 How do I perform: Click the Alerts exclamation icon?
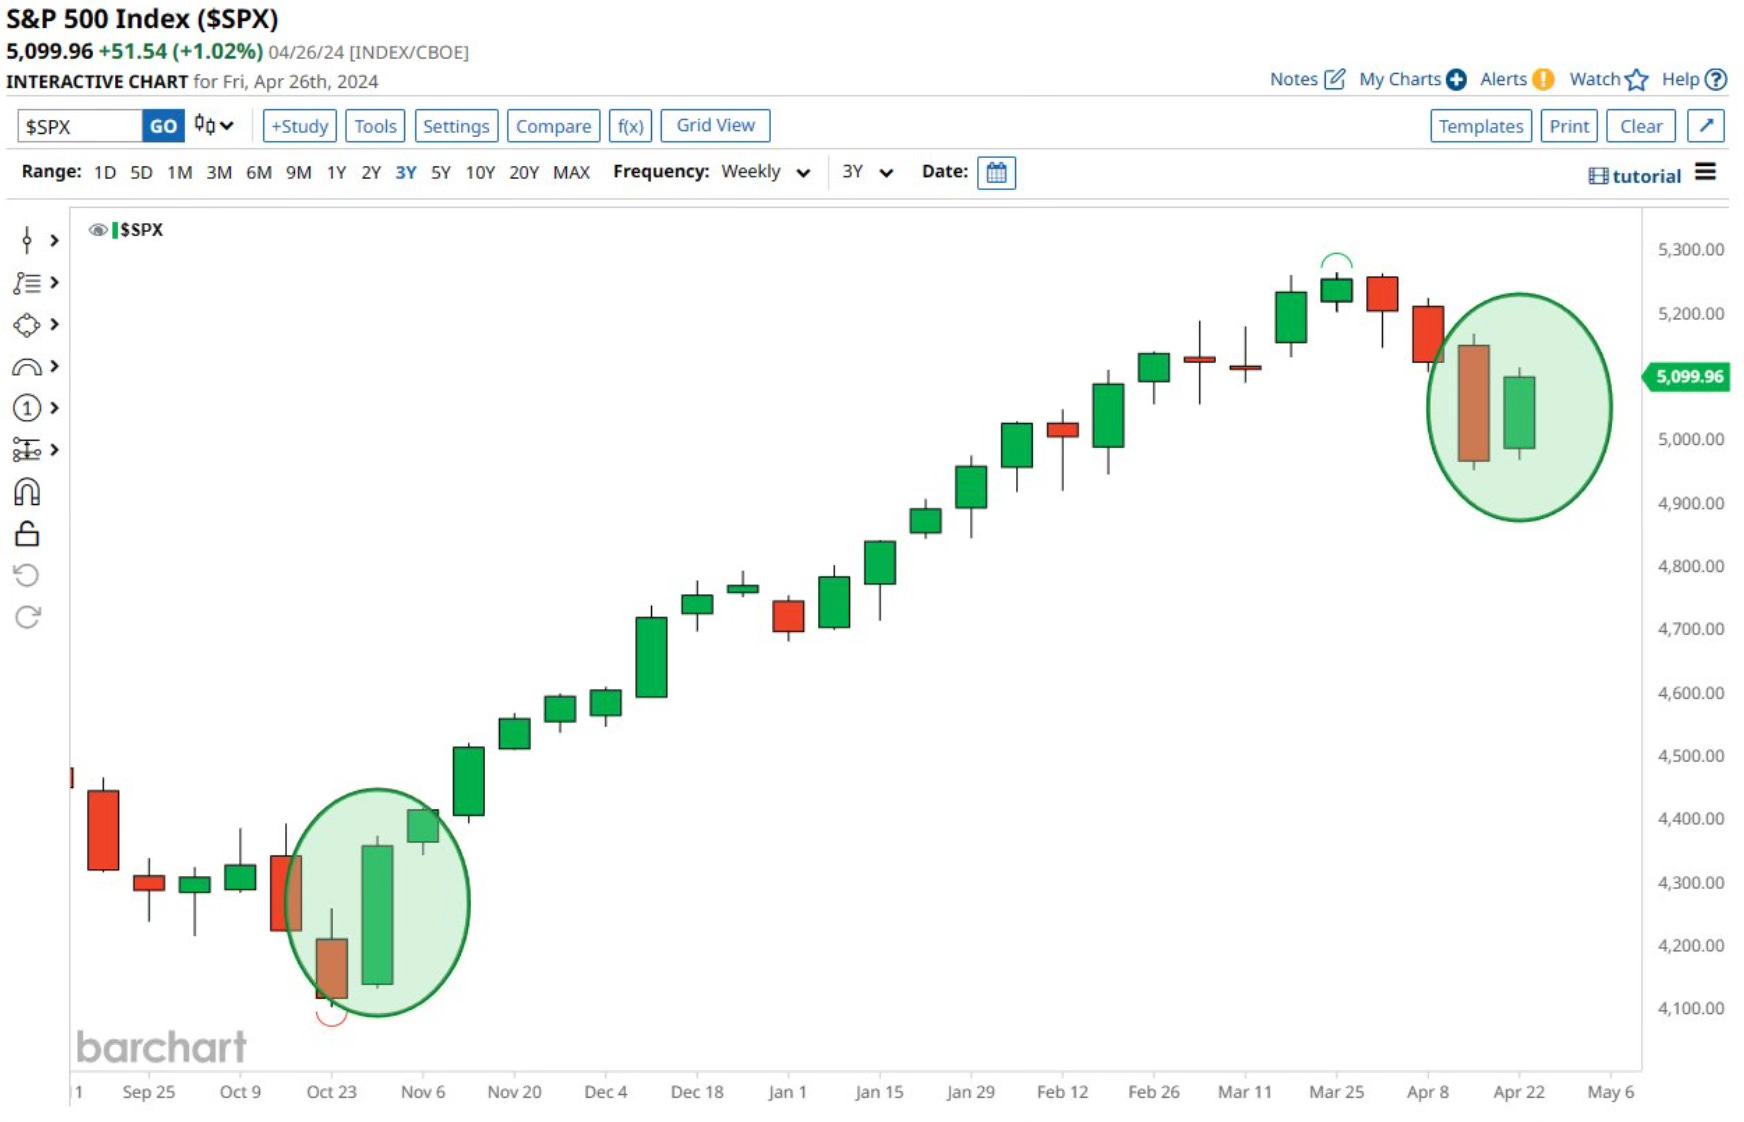click(1544, 79)
